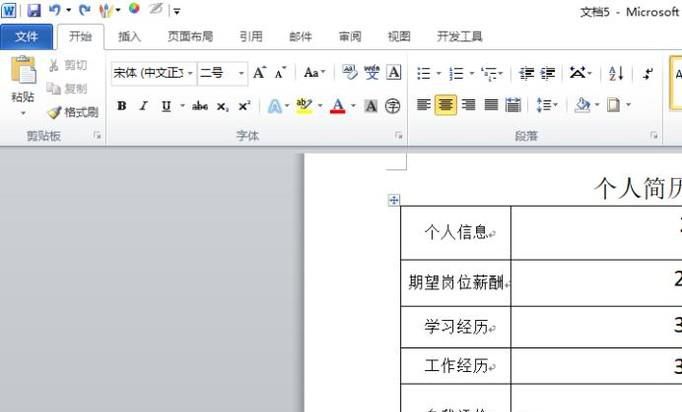Toggle underline formatting
The height and width of the screenshot is (412, 682).
(x=166, y=106)
